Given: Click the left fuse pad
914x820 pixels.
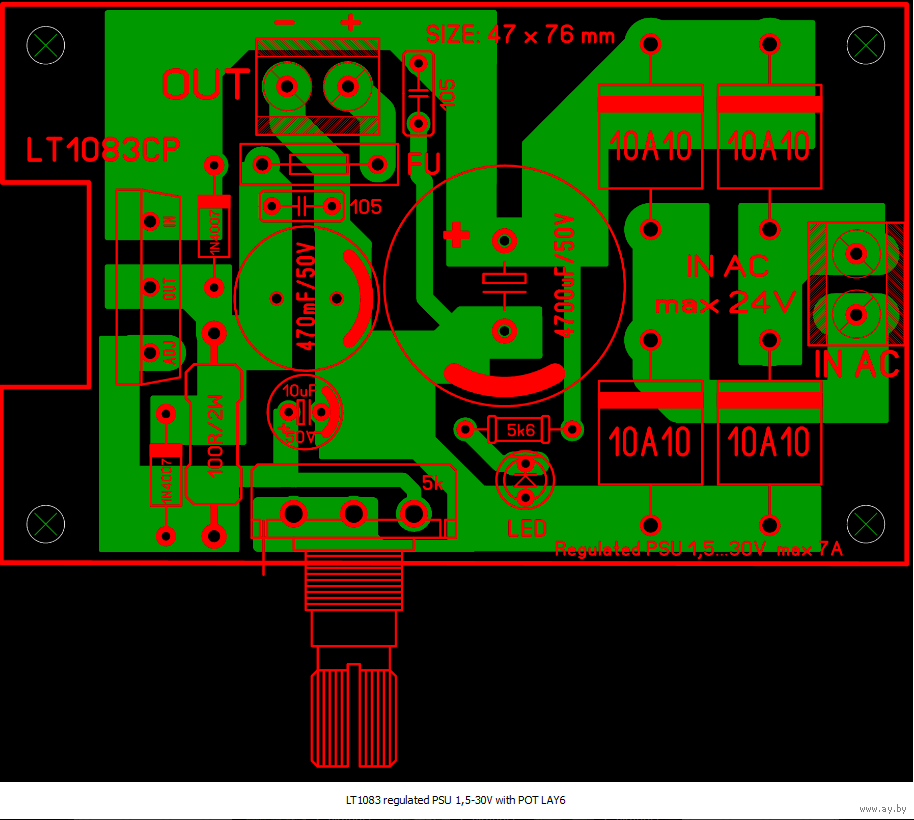Looking at the screenshot, I should tap(262, 165).
